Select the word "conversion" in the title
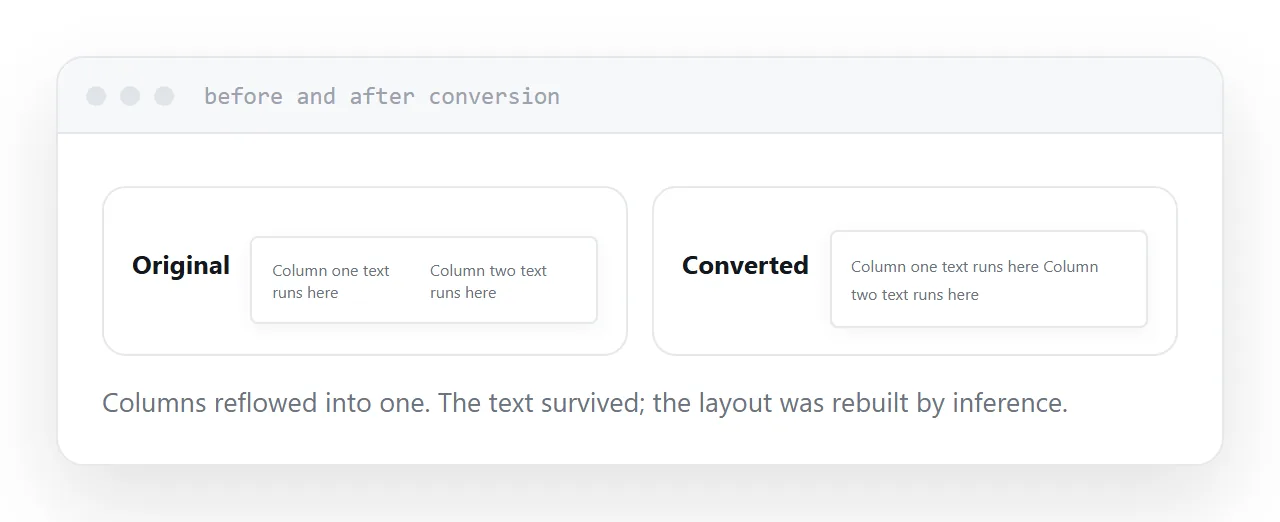 coord(494,96)
